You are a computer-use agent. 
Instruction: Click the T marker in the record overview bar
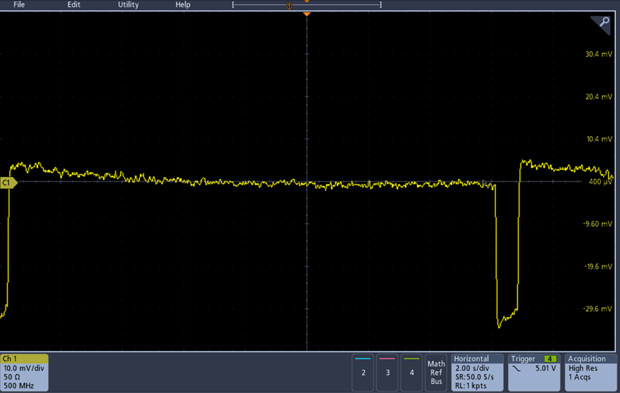[289, 6]
